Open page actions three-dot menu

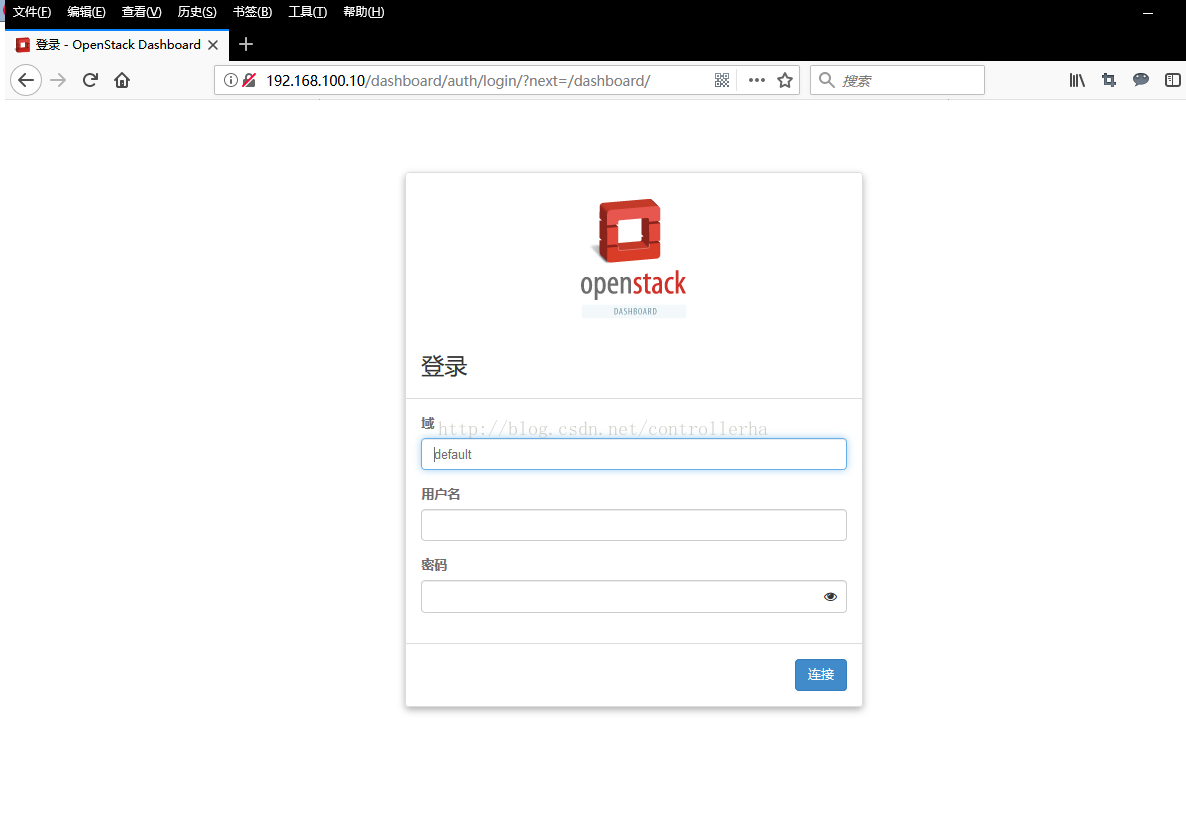(756, 80)
